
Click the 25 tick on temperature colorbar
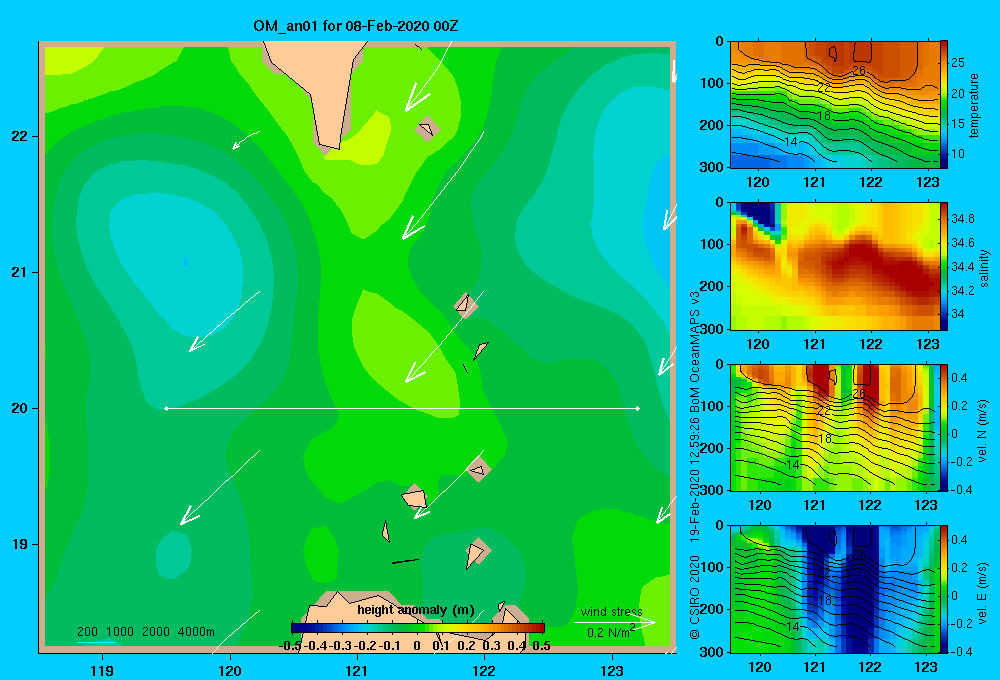[x=958, y=63]
